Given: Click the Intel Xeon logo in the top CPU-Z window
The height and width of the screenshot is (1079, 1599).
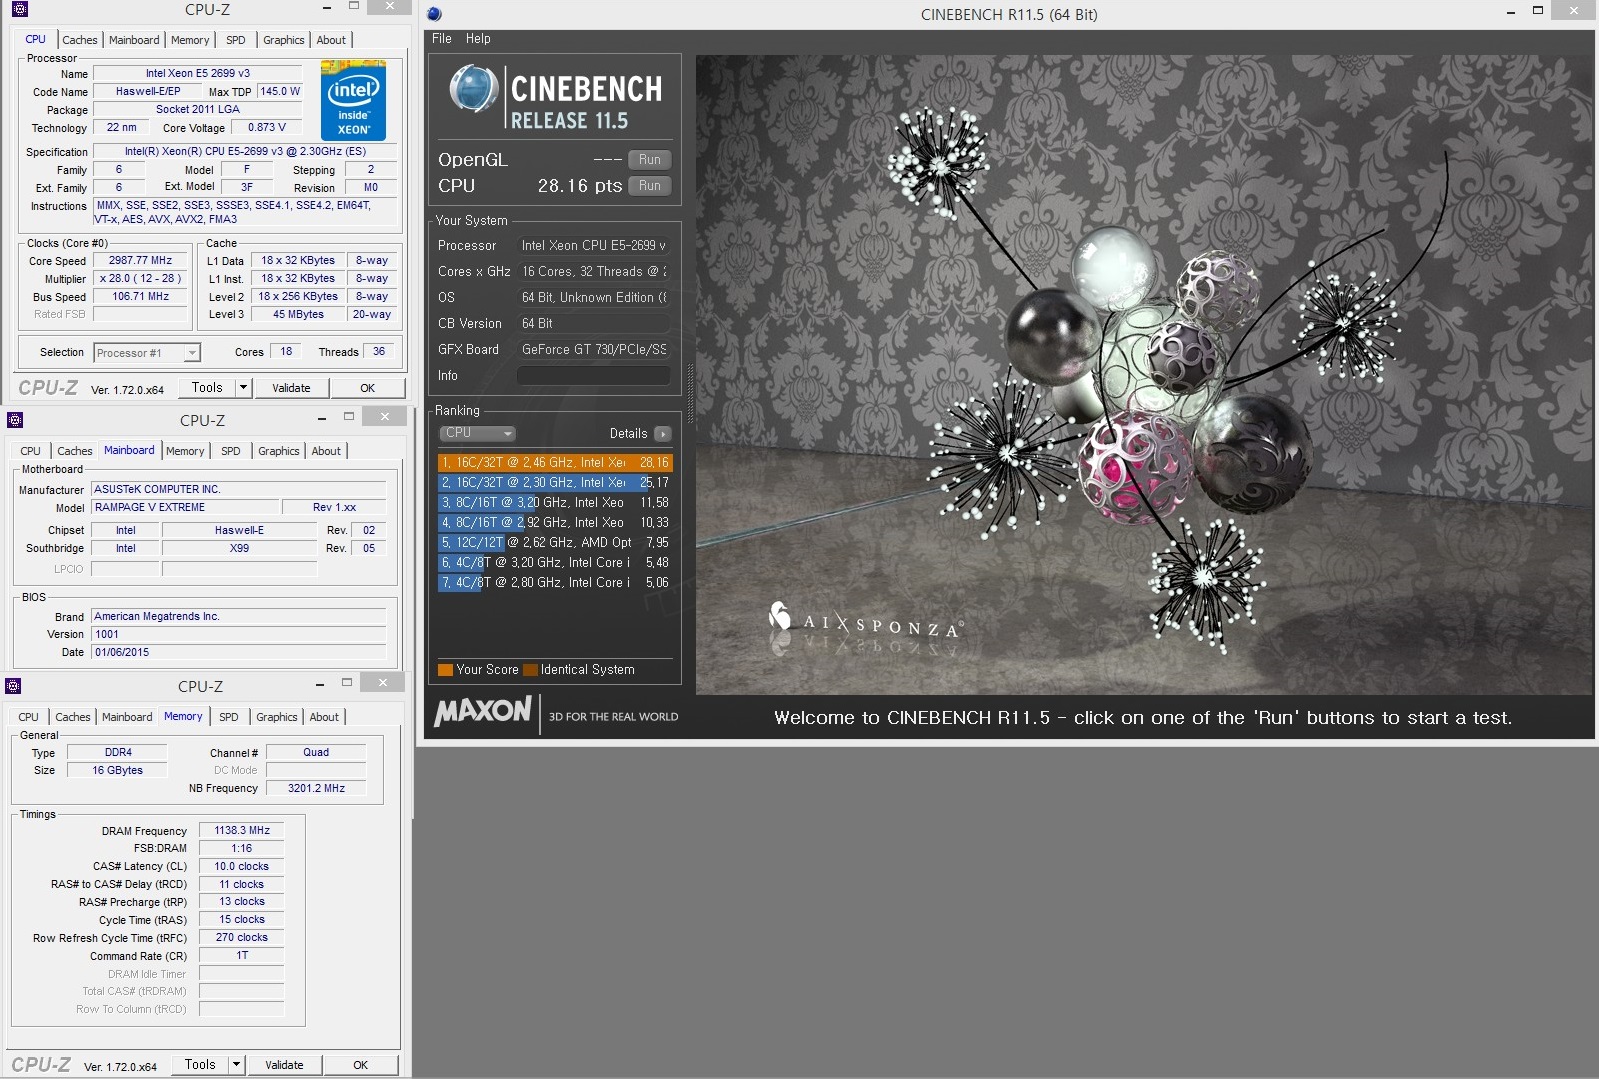Looking at the screenshot, I should coord(353,101).
